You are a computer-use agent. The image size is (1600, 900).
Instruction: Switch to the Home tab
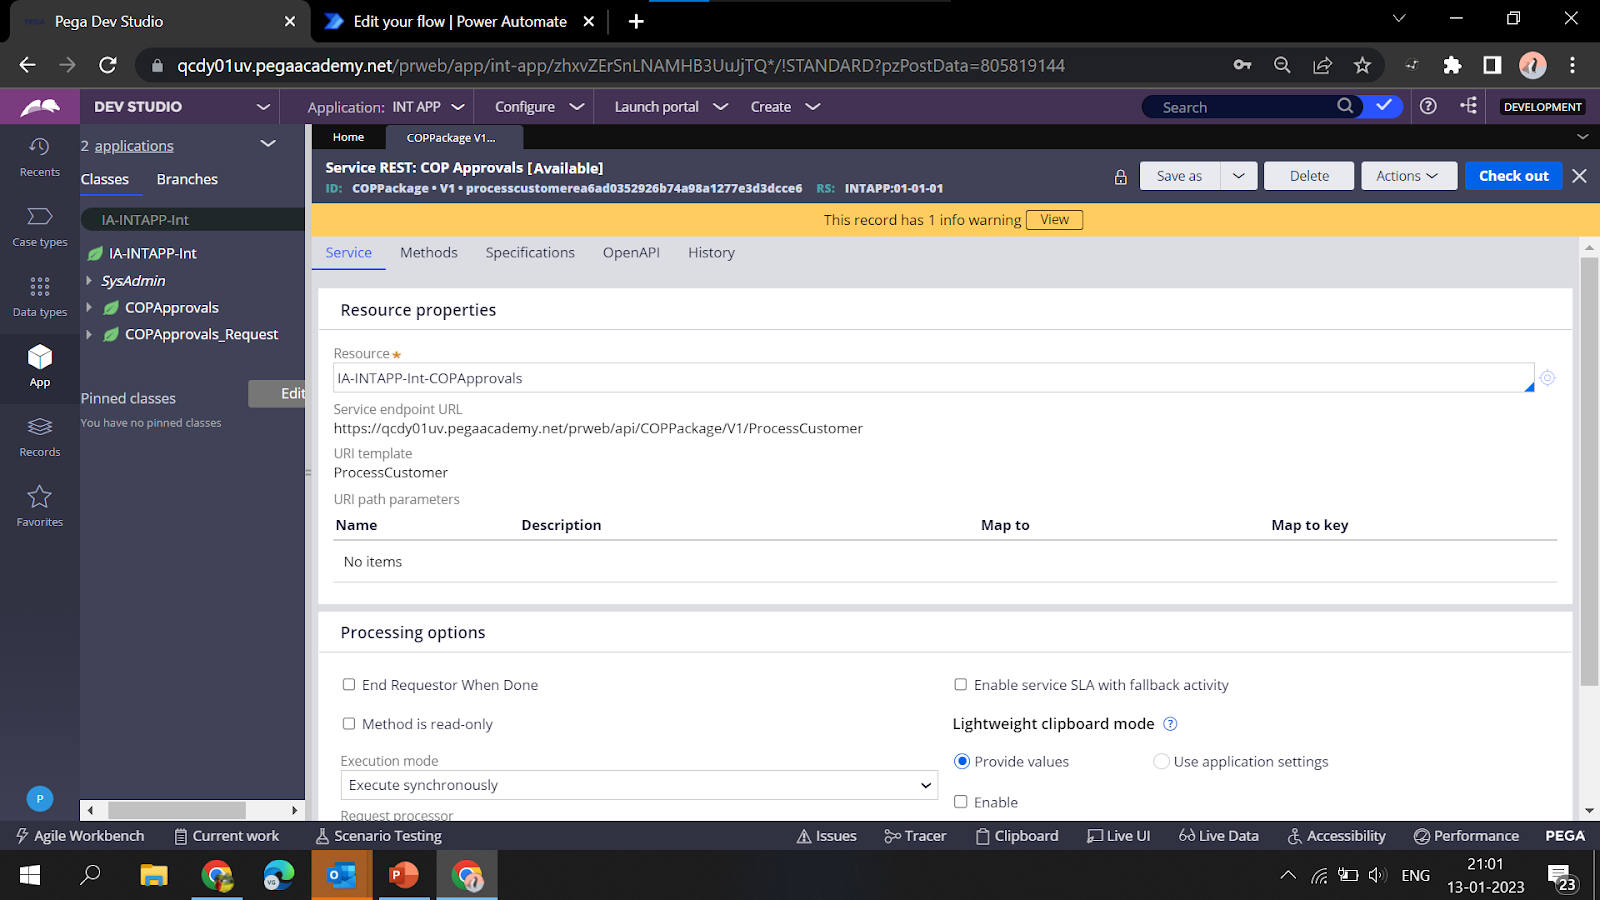[348, 137]
